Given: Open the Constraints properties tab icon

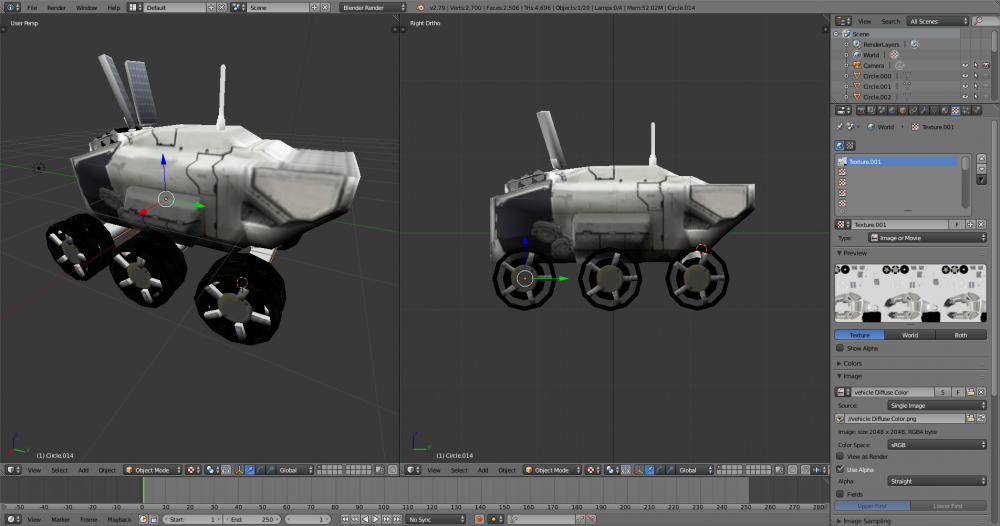Looking at the screenshot, I should [913, 110].
